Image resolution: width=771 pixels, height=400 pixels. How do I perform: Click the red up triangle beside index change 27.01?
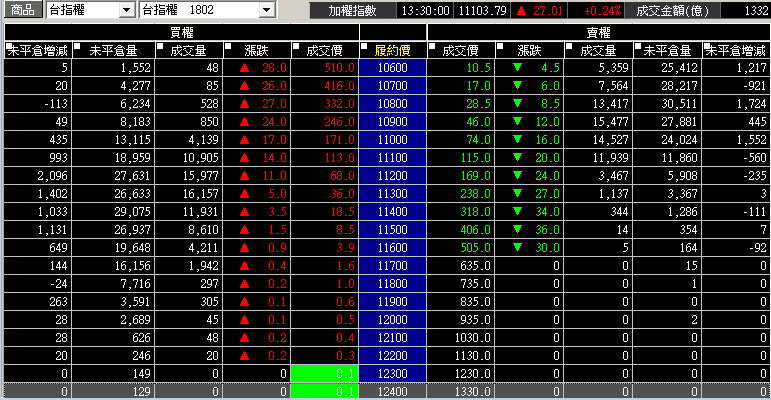pyautogui.click(x=522, y=10)
